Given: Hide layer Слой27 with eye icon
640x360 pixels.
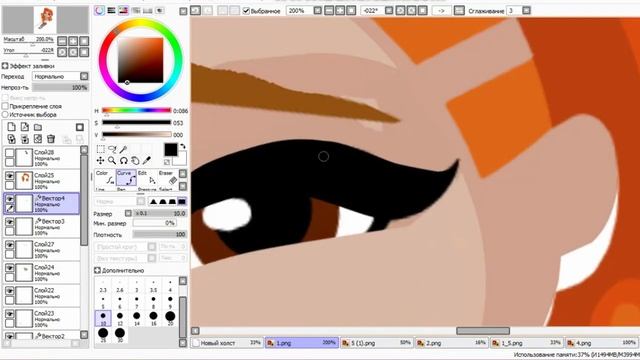Looking at the screenshot, I should (9, 245).
